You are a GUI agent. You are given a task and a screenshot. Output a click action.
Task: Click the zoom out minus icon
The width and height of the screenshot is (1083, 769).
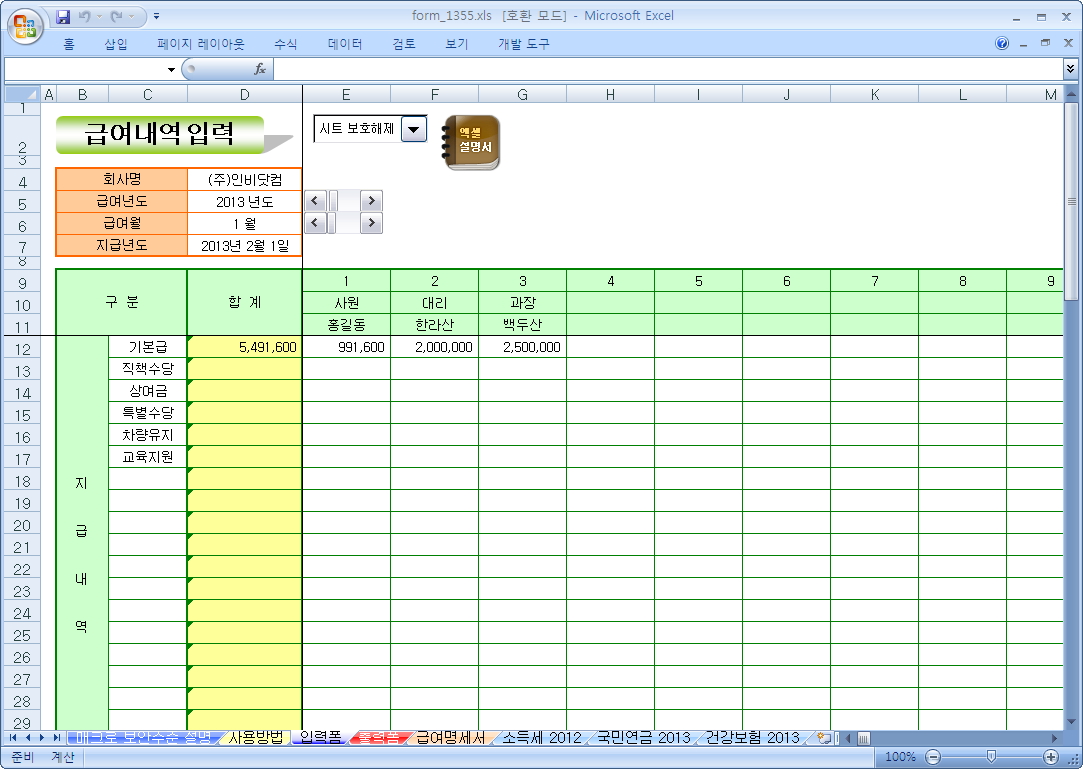[932, 757]
